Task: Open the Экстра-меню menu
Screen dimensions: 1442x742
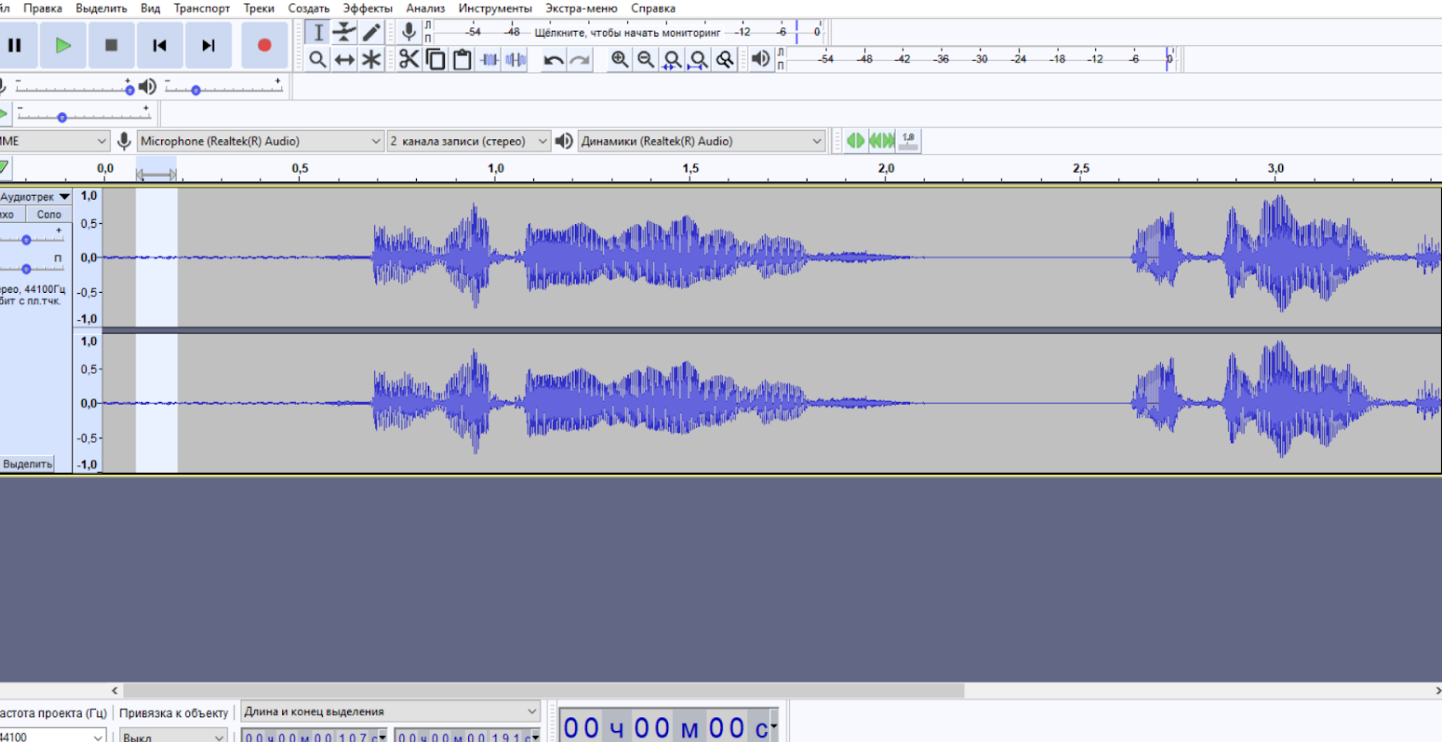Action: [x=581, y=8]
